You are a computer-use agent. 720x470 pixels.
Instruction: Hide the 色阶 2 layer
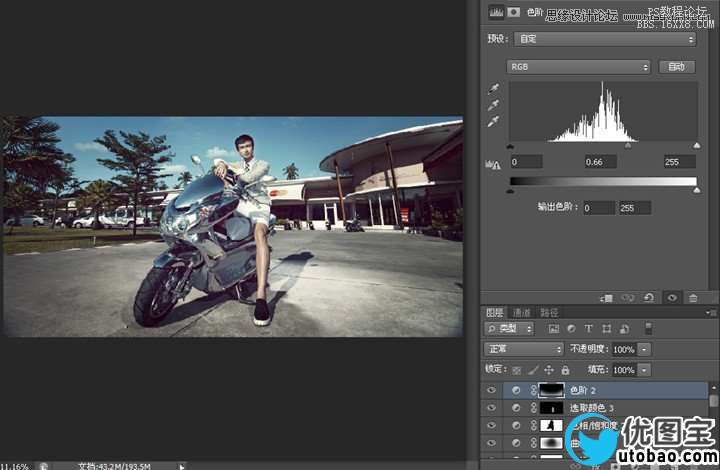click(x=490, y=390)
